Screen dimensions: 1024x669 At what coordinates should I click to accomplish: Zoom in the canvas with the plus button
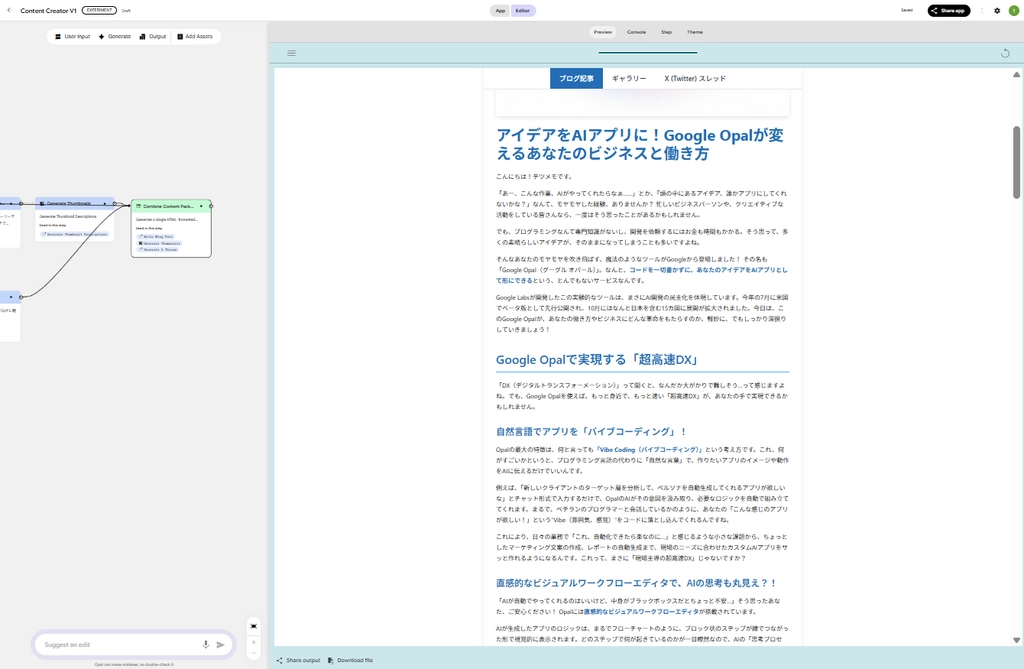coord(253,642)
